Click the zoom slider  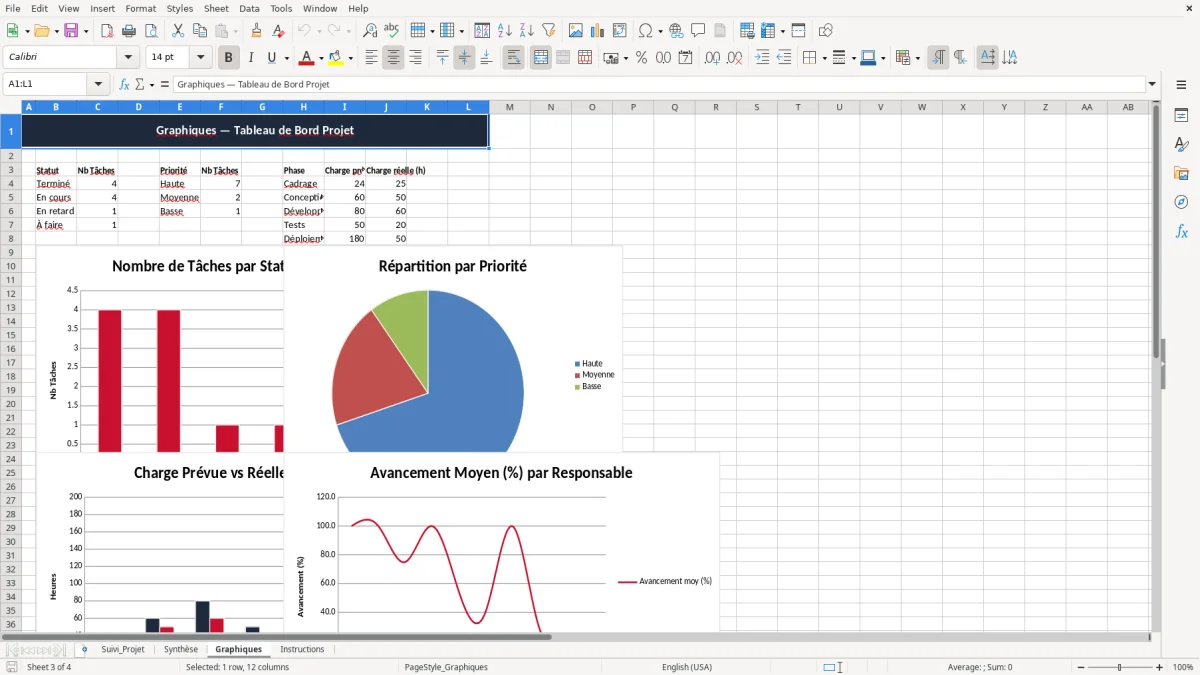pyautogui.click(x=1120, y=667)
